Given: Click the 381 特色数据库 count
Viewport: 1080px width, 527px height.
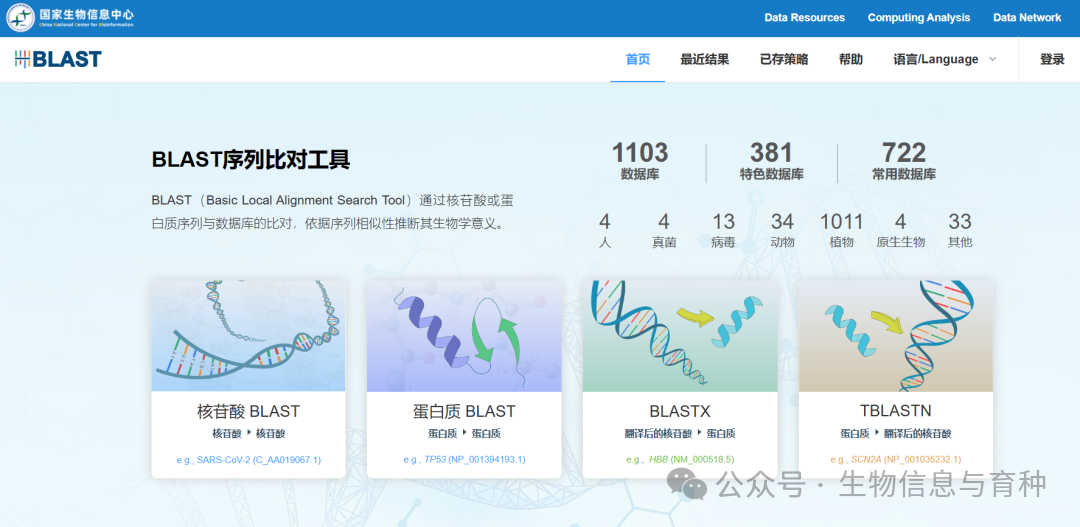Looking at the screenshot, I should [771, 162].
